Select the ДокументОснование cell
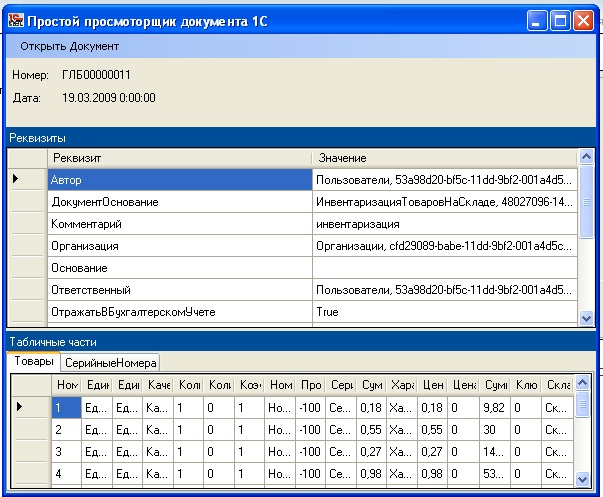This screenshot has width=603, height=497. 180,202
